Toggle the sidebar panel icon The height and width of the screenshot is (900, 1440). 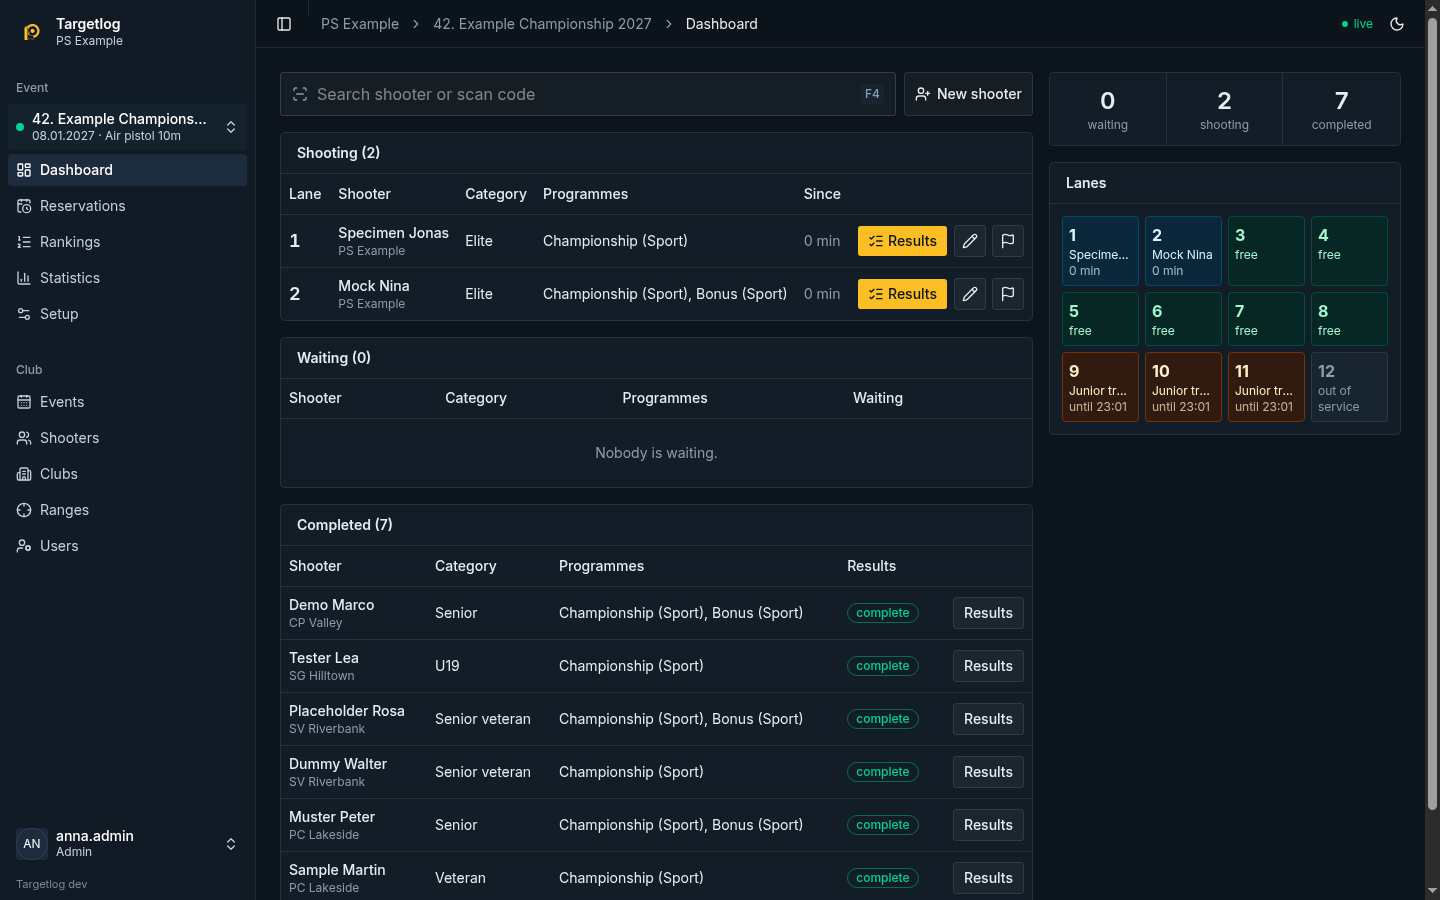[x=284, y=24]
